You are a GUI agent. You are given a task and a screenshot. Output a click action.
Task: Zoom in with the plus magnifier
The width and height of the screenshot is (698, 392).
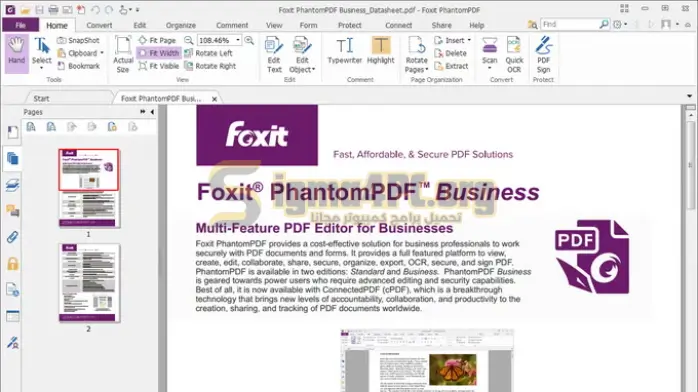[x=249, y=40]
